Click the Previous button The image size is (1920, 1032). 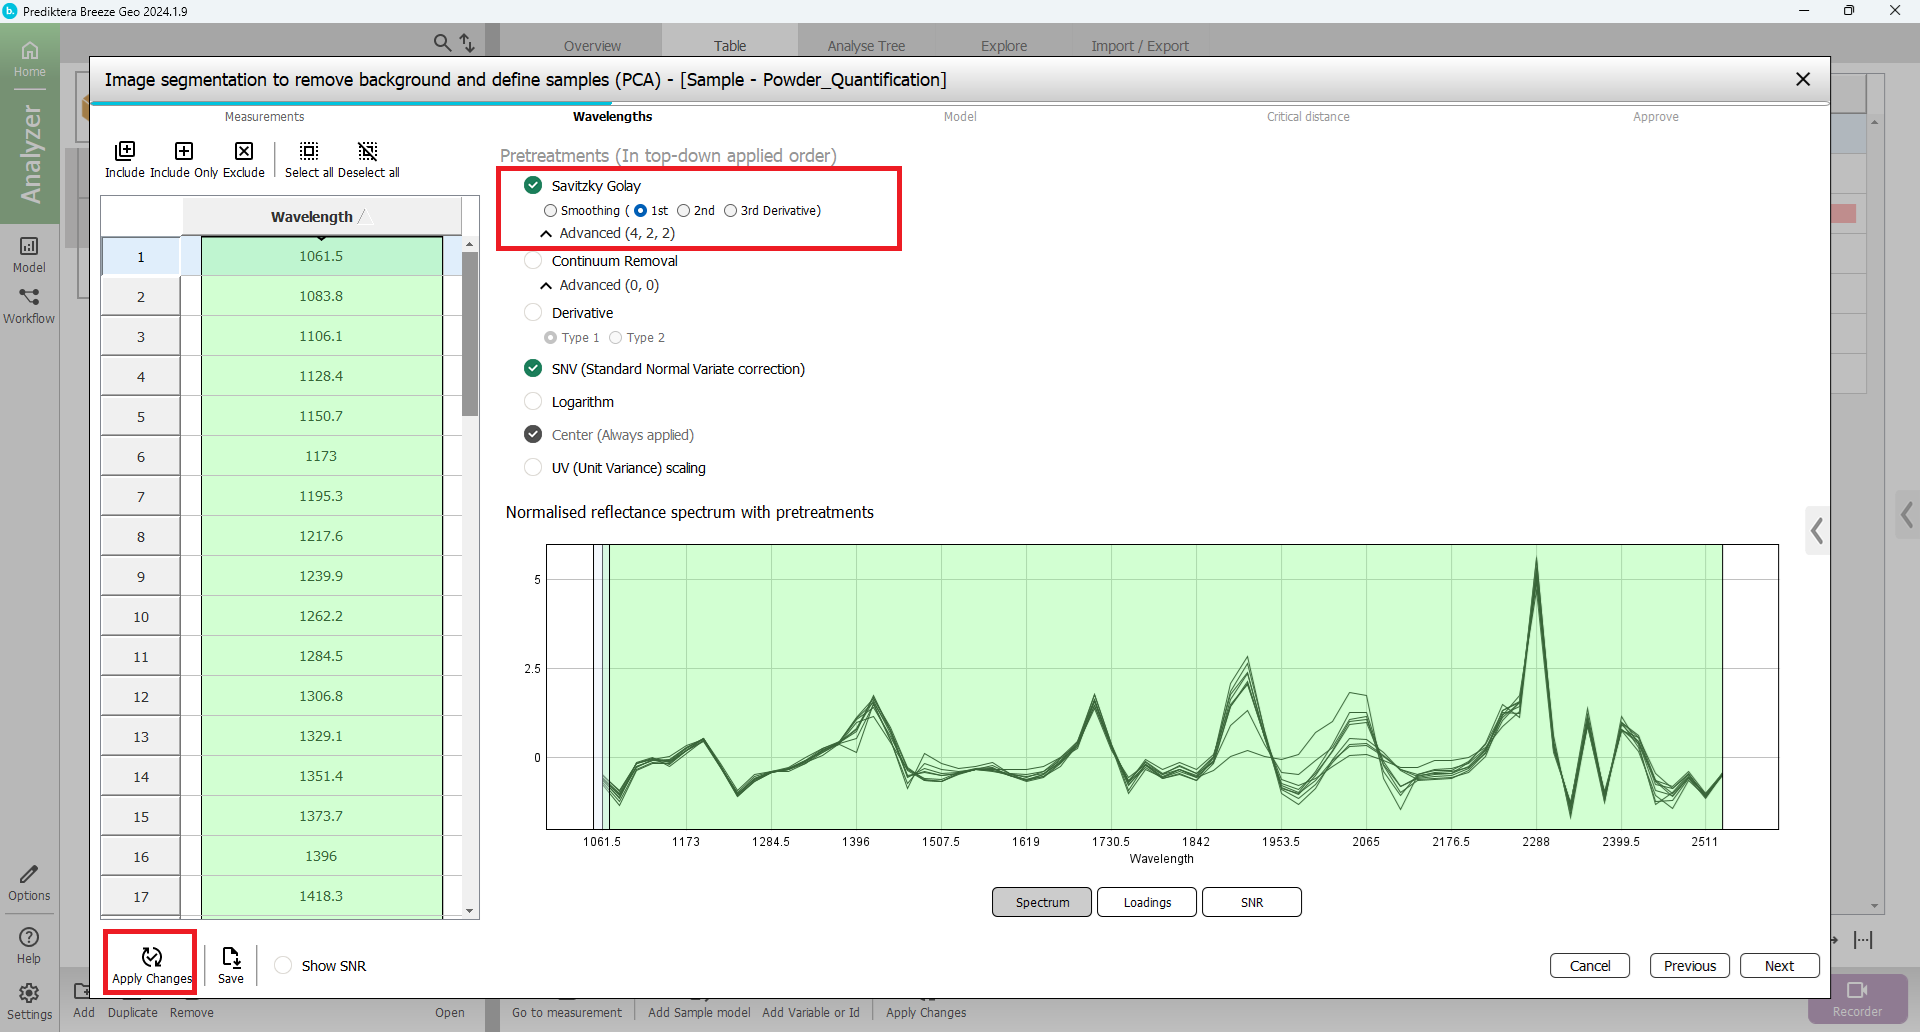tap(1689, 966)
